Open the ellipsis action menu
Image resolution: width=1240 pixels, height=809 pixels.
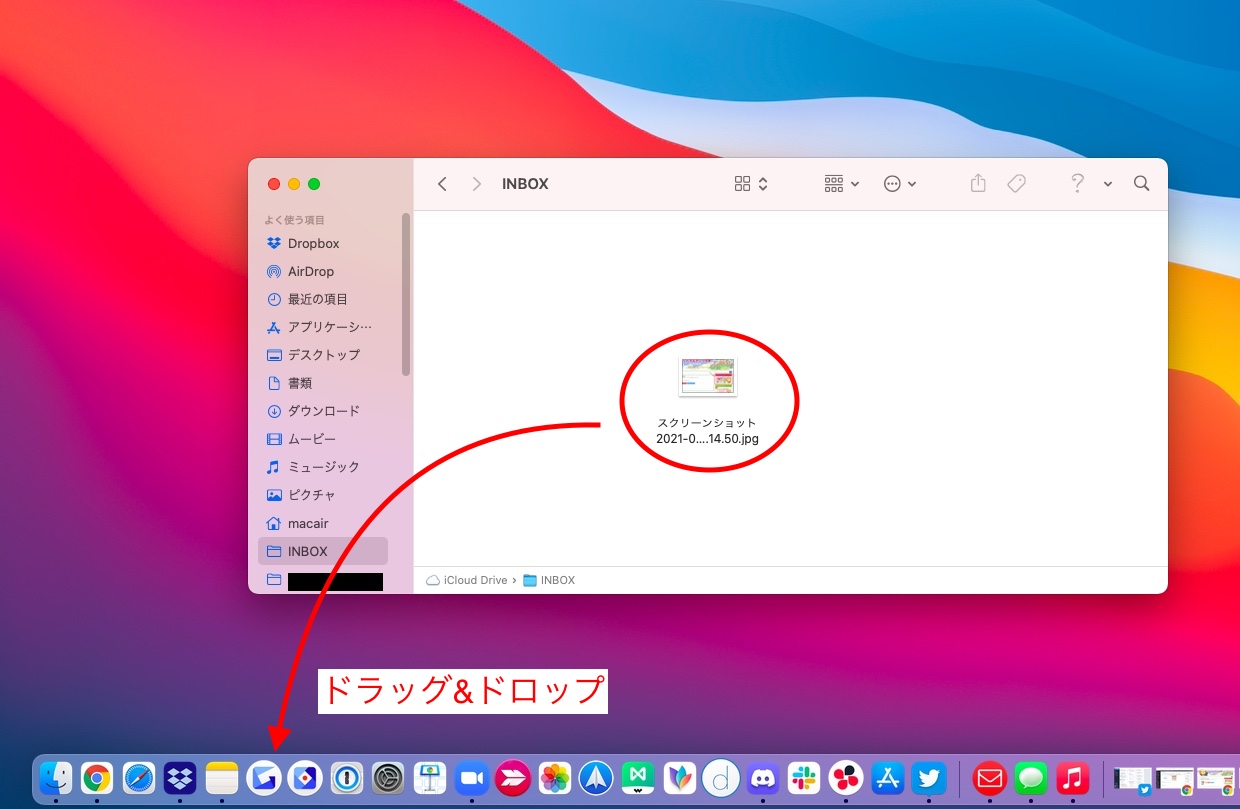[x=900, y=184]
